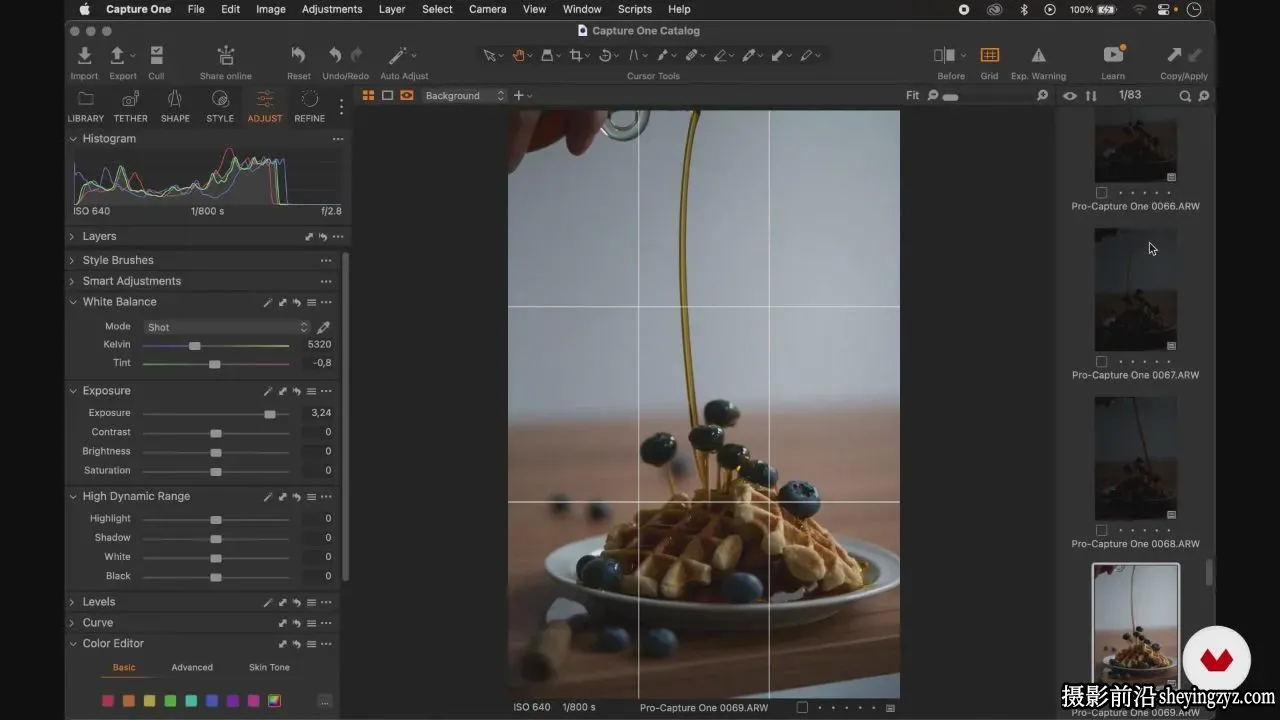Screen dimensions: 1280x720
Task: Open the browser search magnifier icon
Action: (x=1185, y=96)
